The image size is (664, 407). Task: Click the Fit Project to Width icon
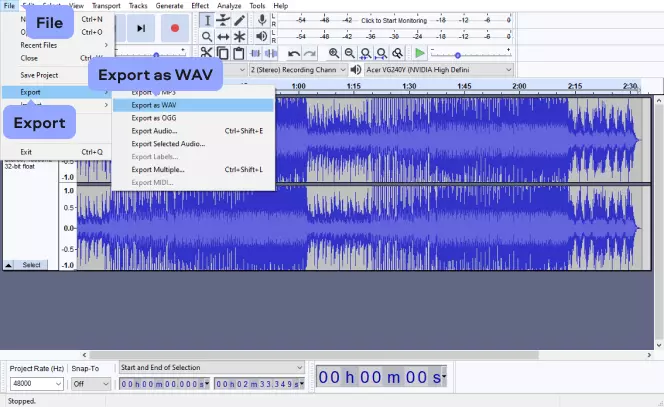coord(381,53)
